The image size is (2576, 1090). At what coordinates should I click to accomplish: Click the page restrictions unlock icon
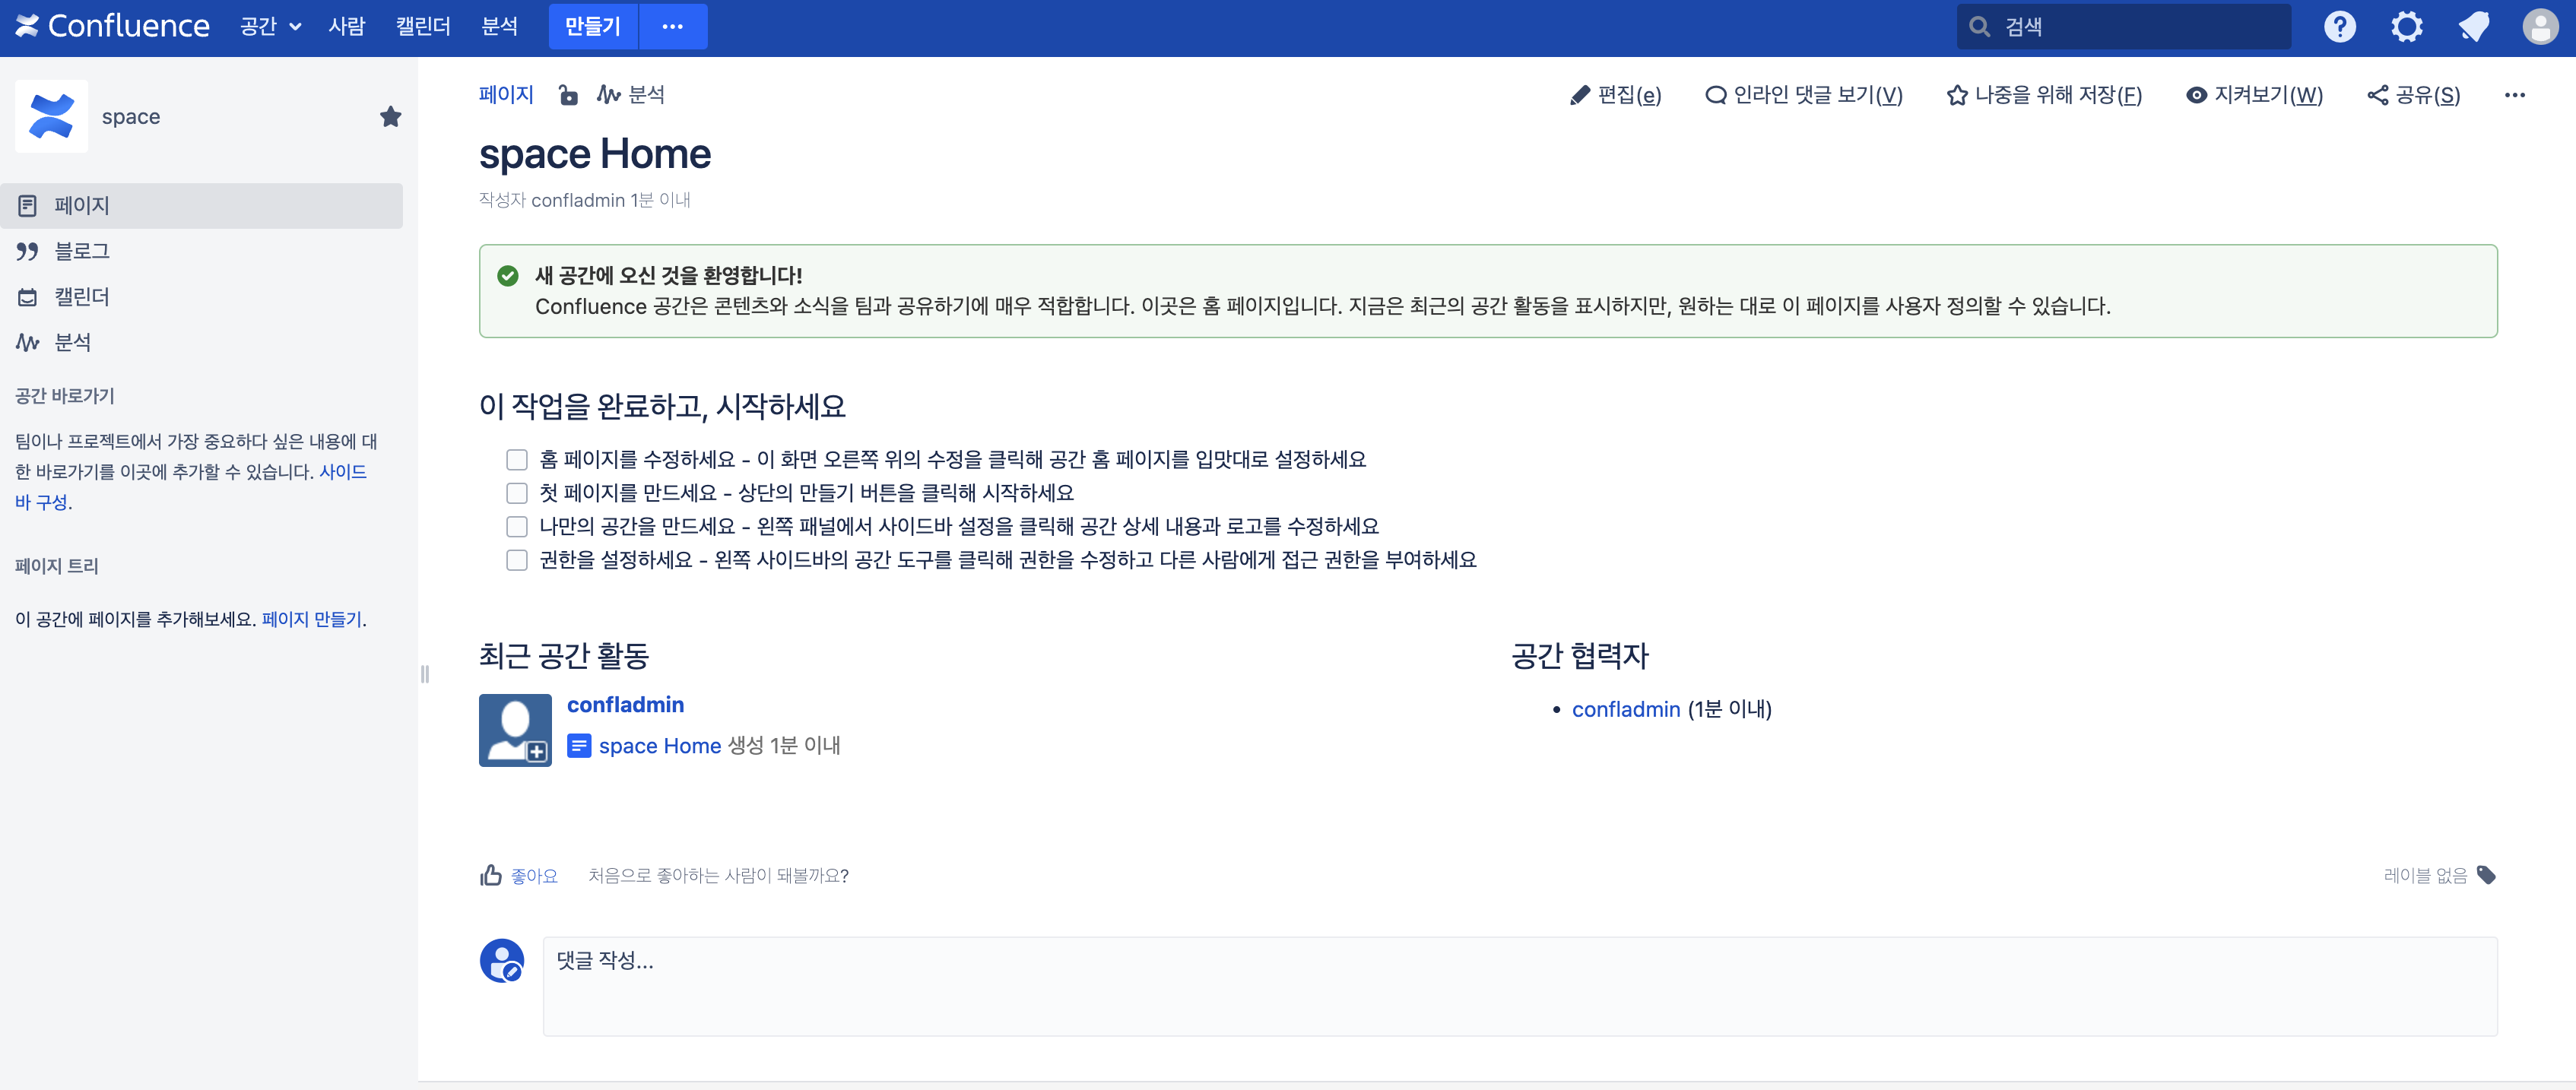point(568,95)
